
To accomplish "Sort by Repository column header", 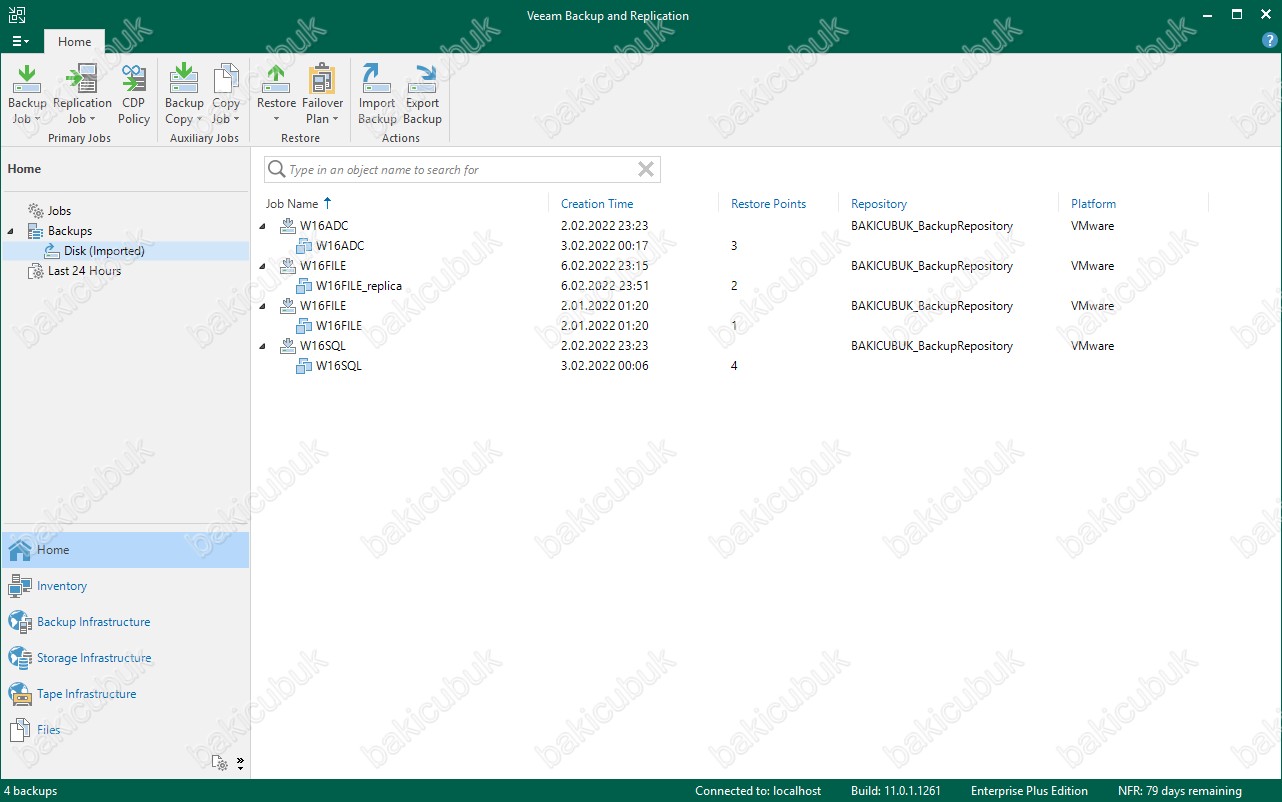I will pyautogui.click(x=879, y=204).
